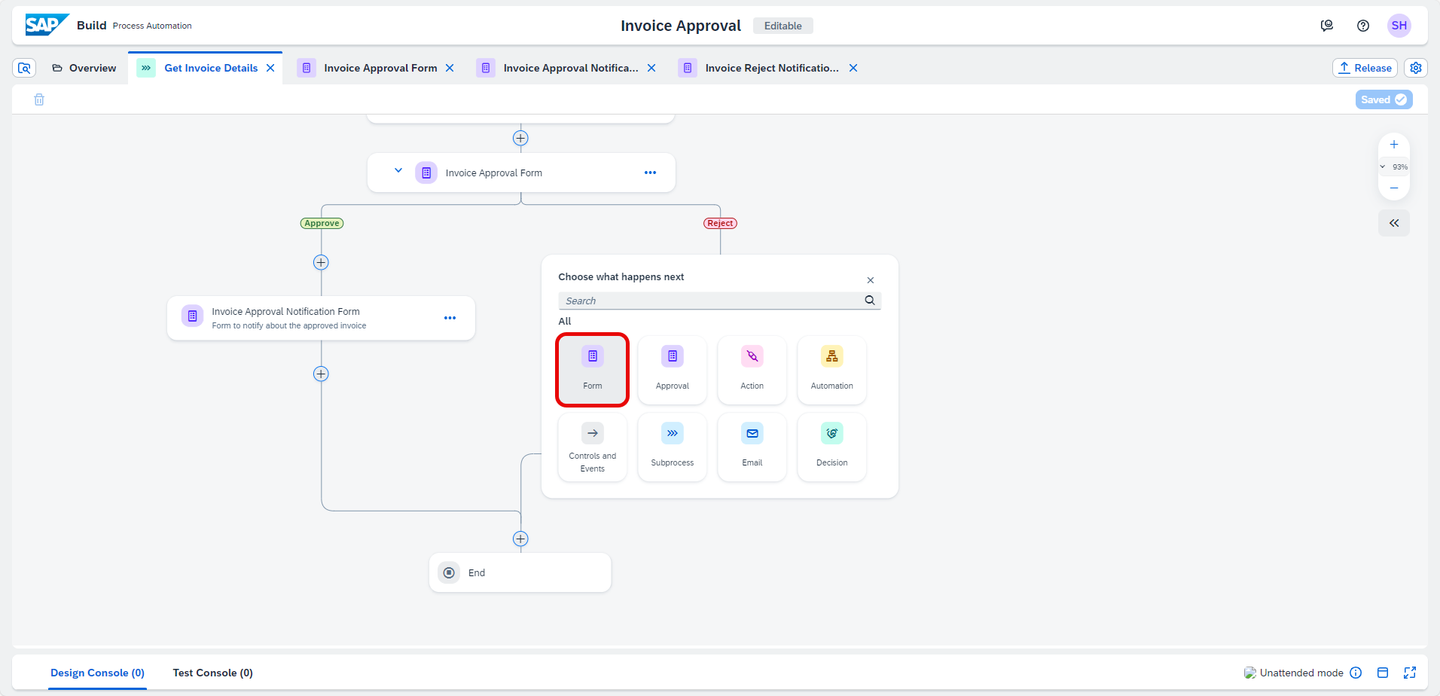The width and height of the screenshot is (1440, 696).
Task: Click the Release button
Action: tap(1365, 68)
